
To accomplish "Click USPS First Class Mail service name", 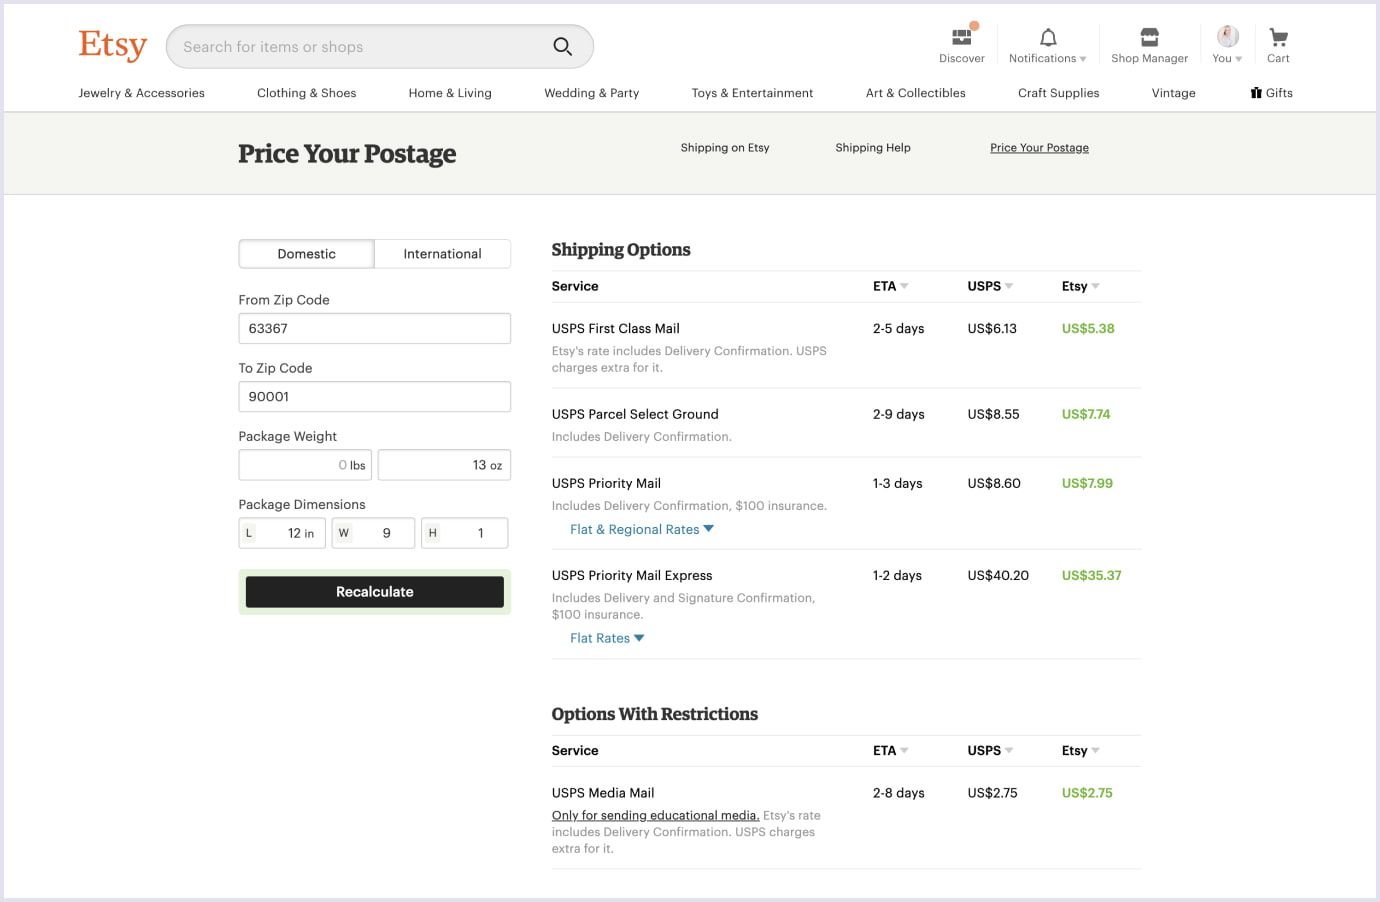I will click(x=615, y=329).
